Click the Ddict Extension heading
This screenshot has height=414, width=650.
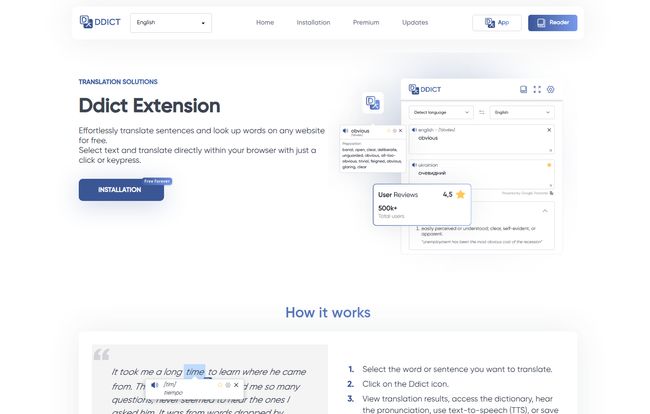[149, 106]
